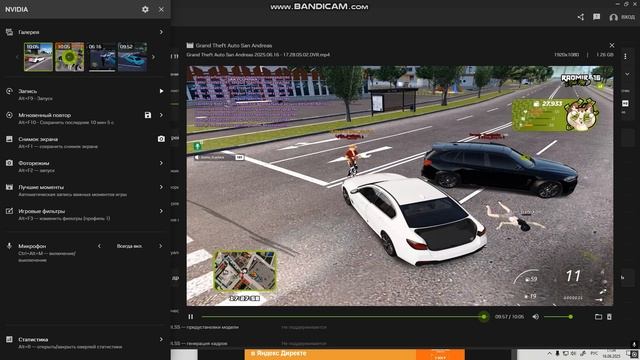
Task: Close the video preview player
Action: tap(611, 45)
